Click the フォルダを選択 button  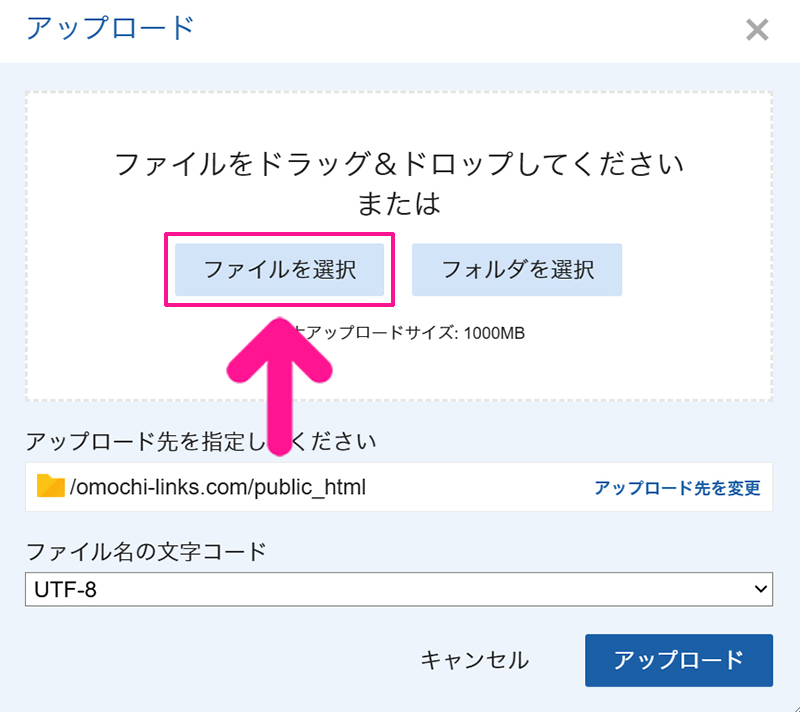[517, 269]
